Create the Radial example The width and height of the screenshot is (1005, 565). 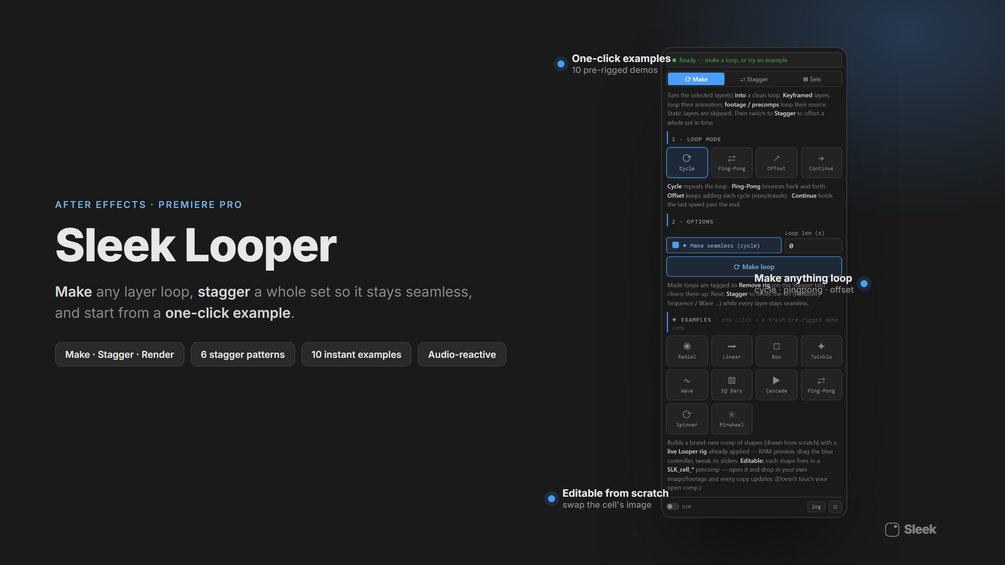pos(686,350)
